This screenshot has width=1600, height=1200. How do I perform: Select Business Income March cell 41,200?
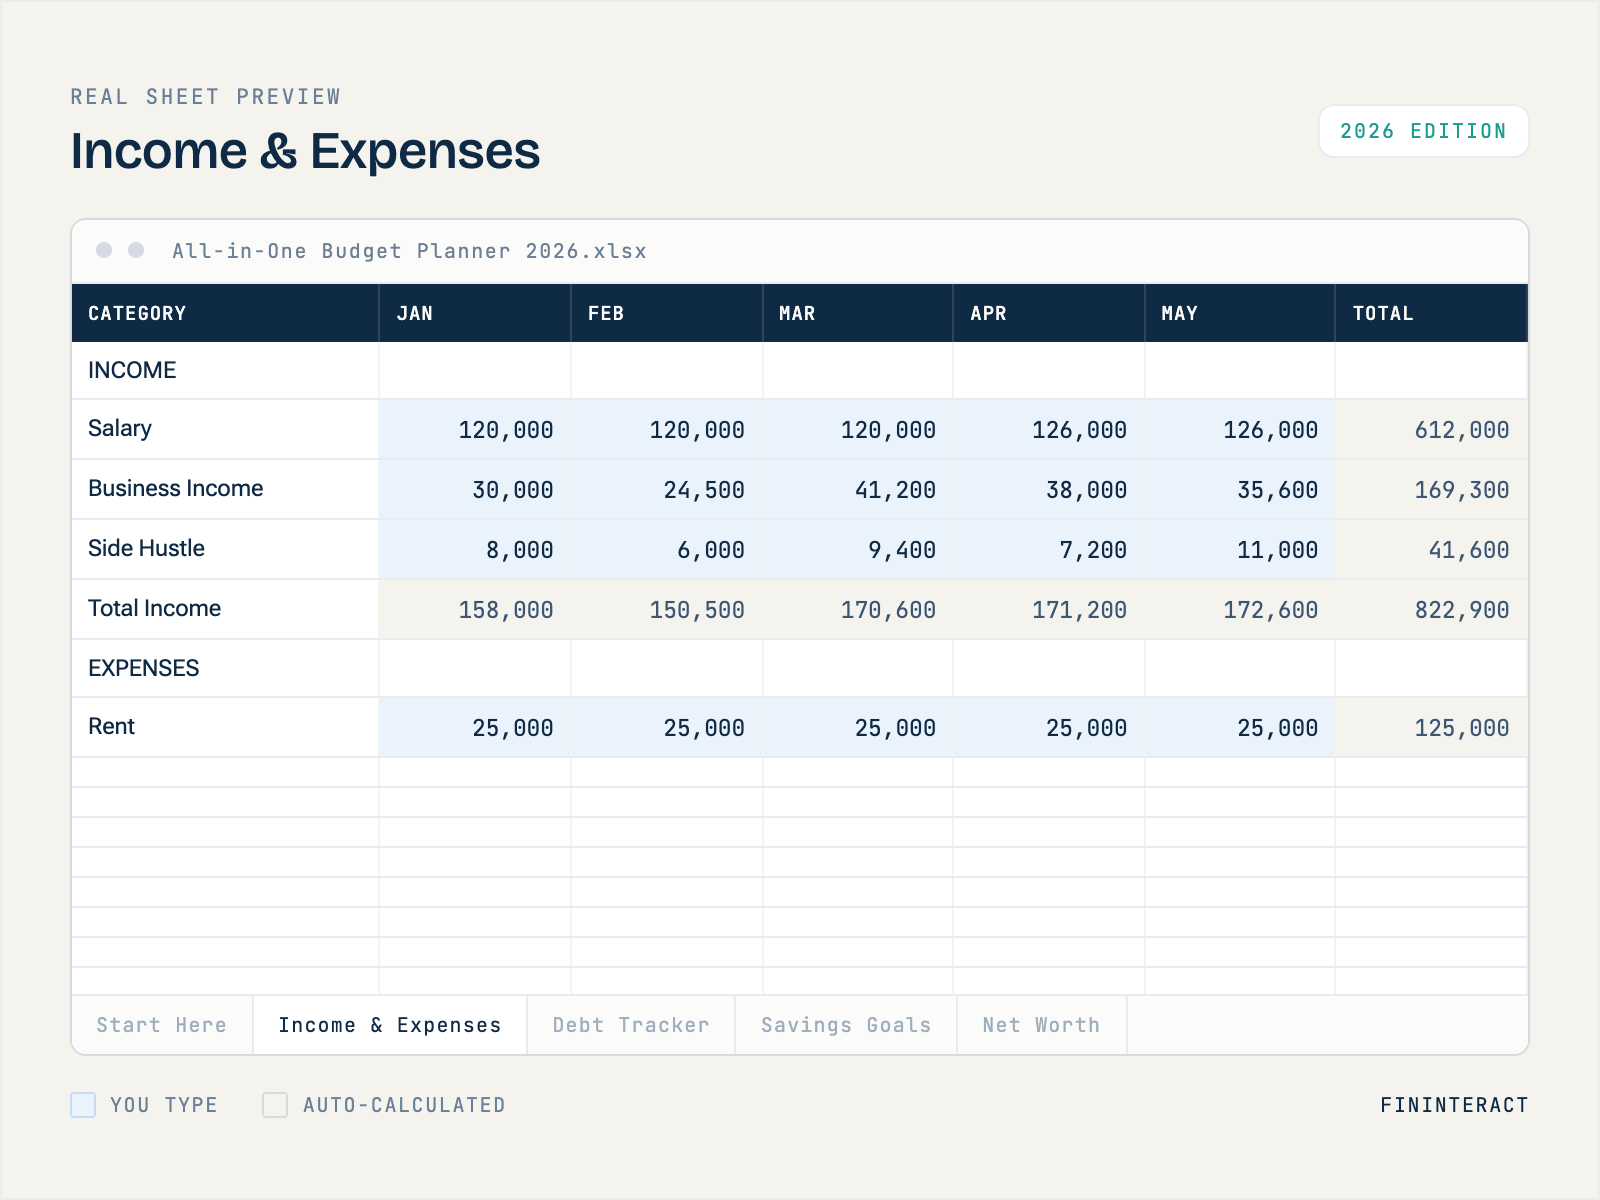tap(858, 489)
